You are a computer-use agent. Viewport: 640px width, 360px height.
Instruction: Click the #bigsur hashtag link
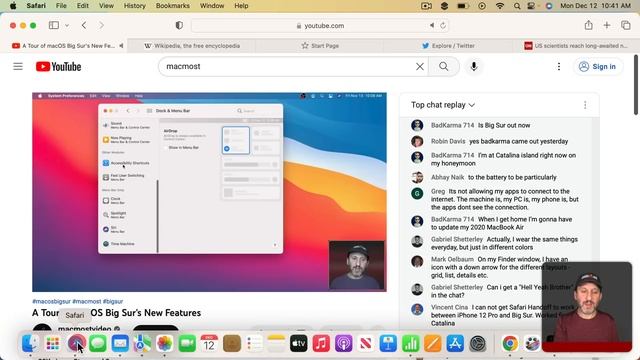click(113, 301)
